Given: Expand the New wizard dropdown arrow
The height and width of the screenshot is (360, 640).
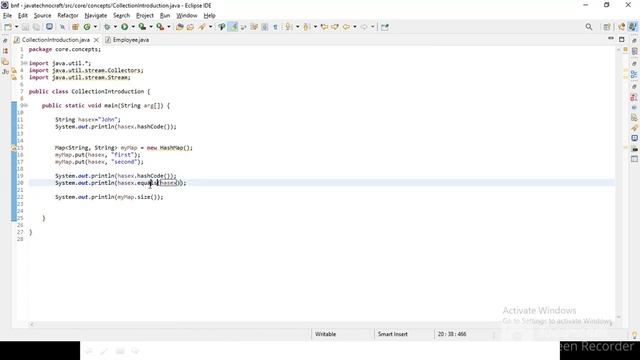Looking at the screenshot, I should click(16, 27).
